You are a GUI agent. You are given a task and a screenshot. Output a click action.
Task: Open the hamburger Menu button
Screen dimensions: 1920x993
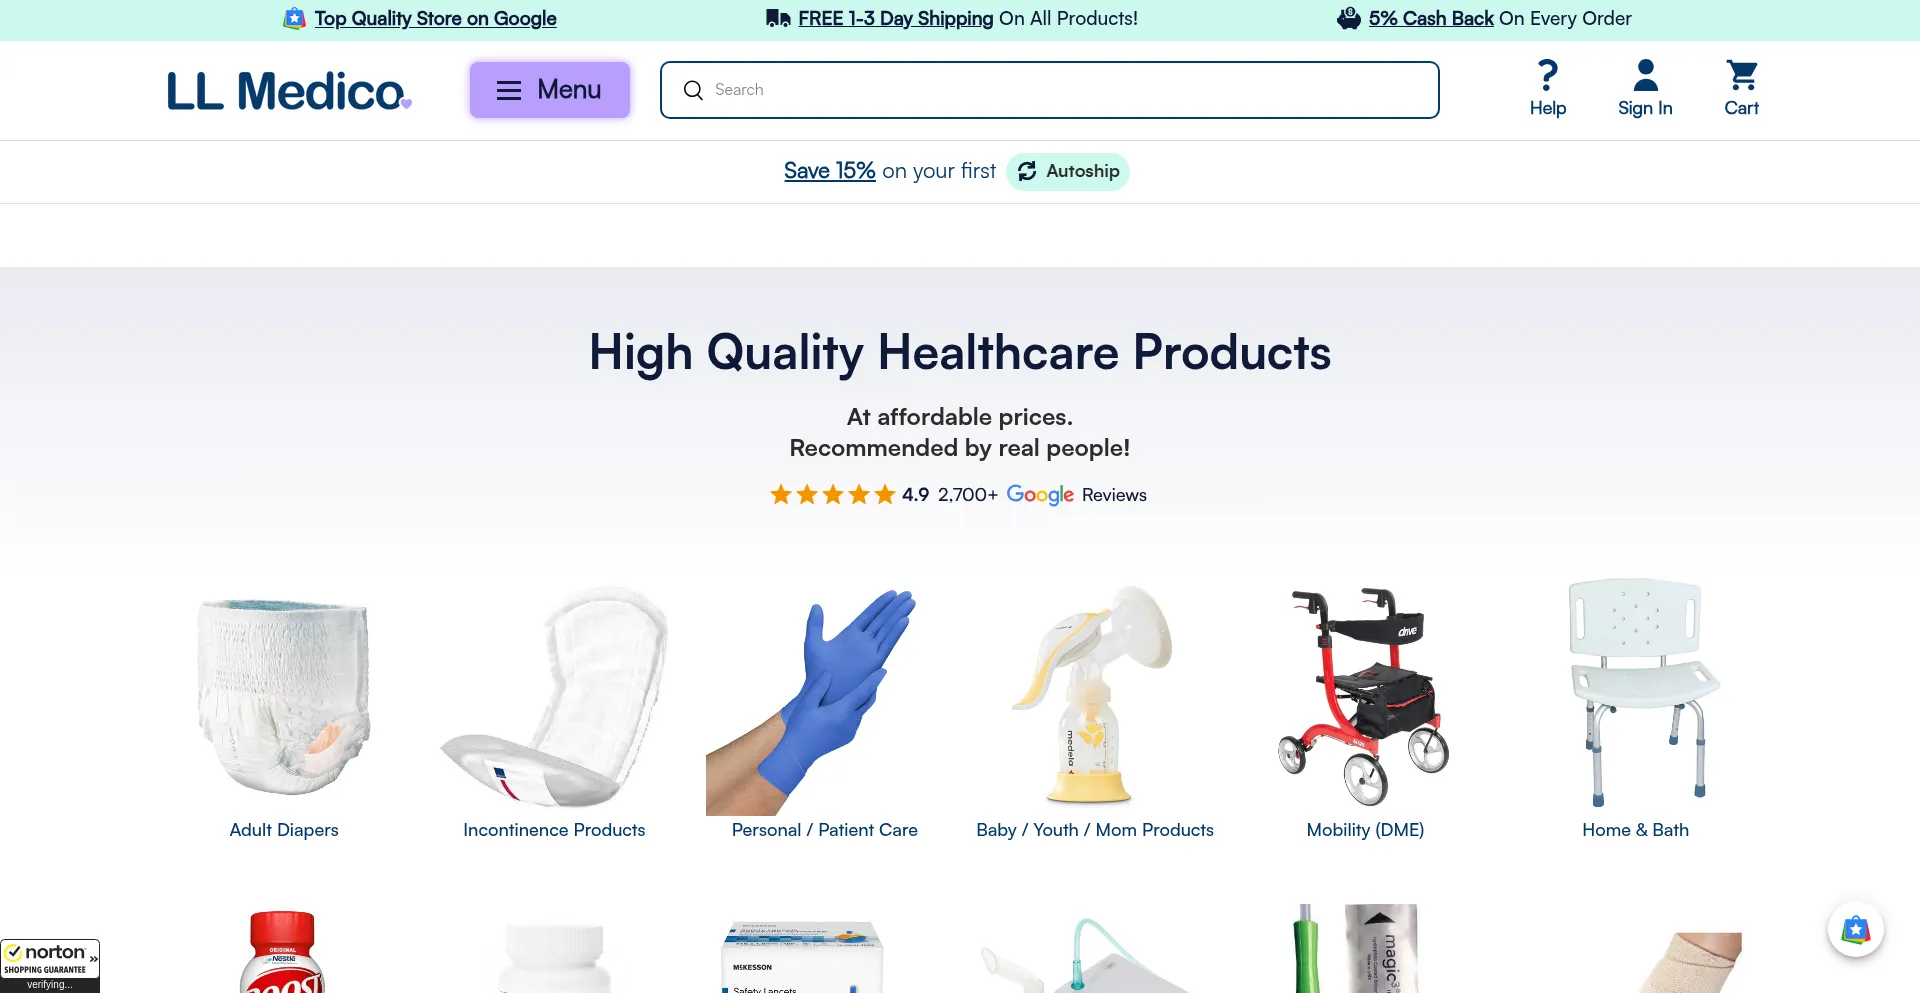[550, 90]
